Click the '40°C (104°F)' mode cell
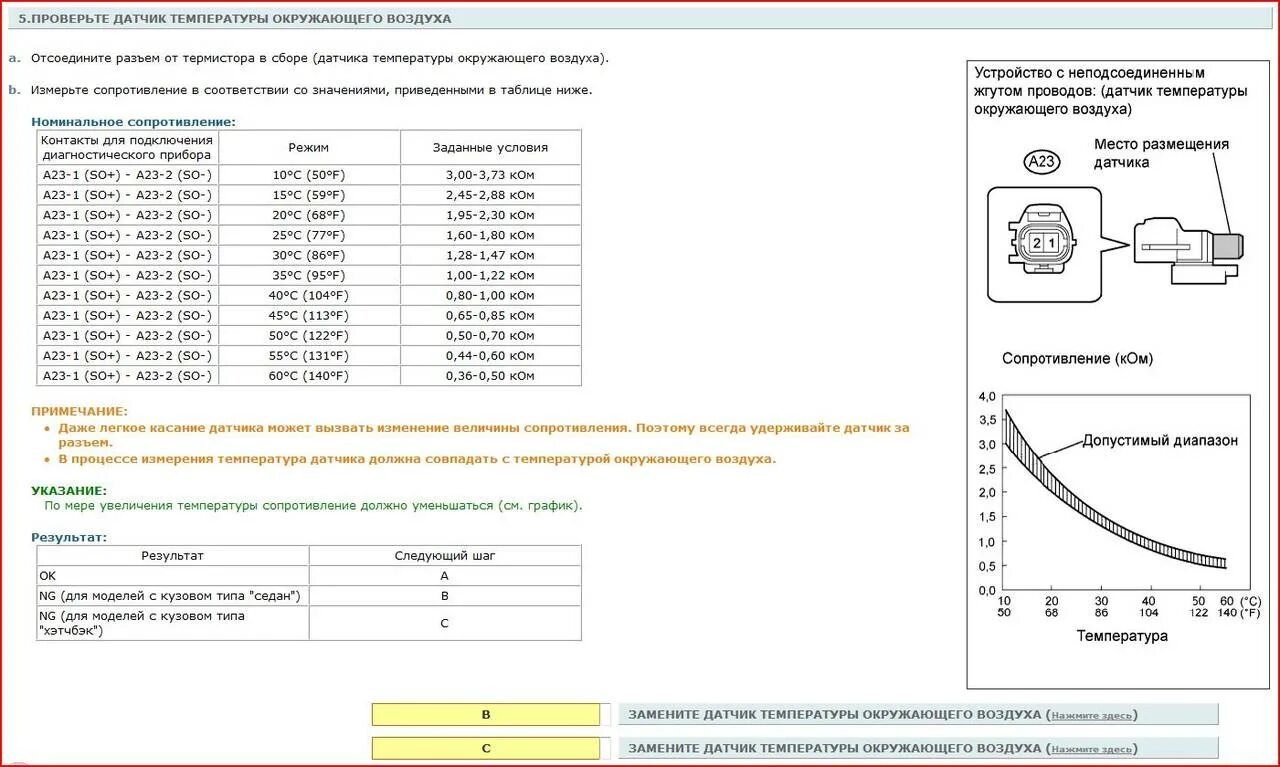 point(309,295)
